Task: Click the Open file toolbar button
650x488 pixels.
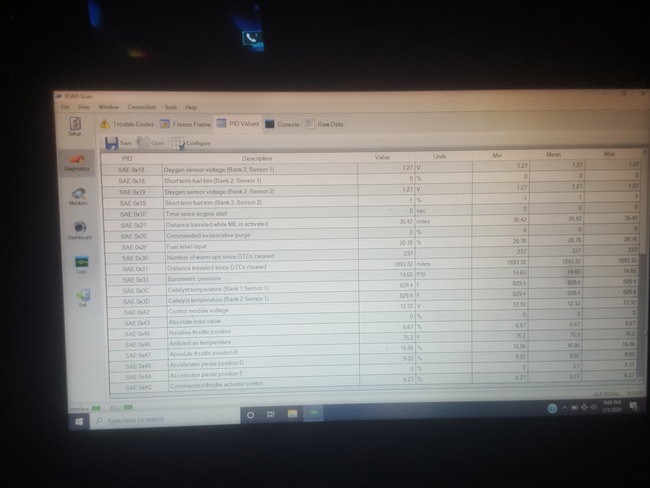Action: click(150, 143)
